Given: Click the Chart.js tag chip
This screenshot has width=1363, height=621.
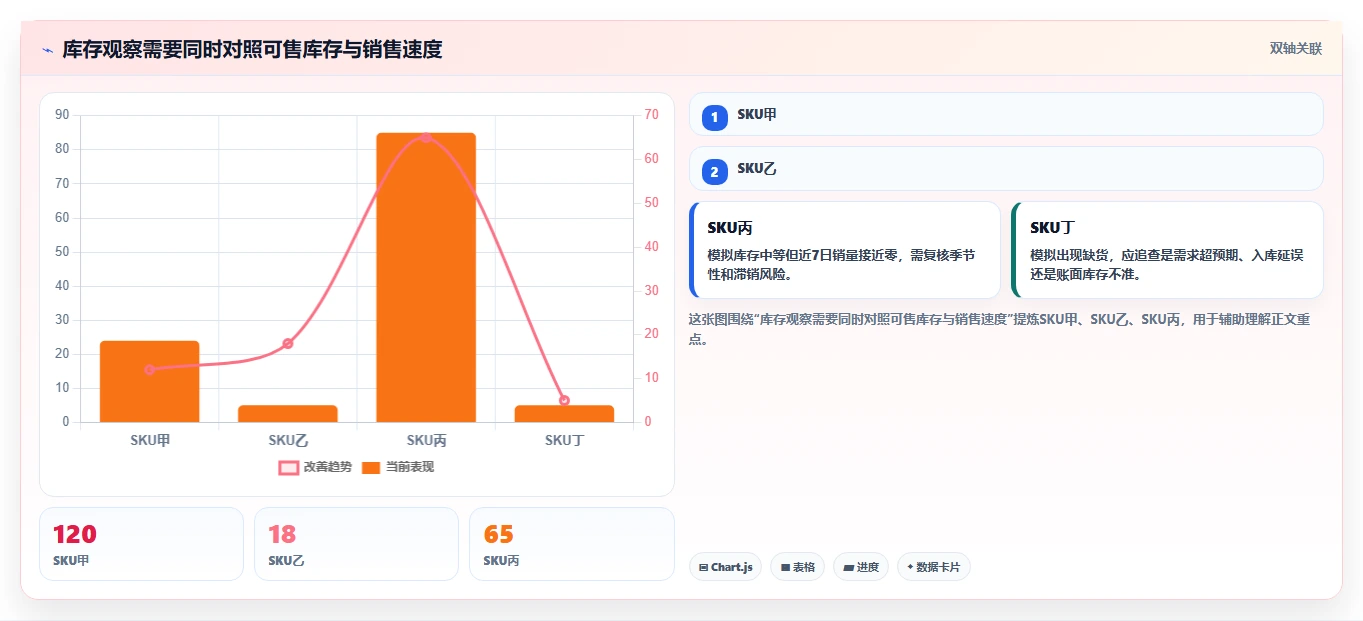Looking at the screenshot, I should pyautogui.click(x=725, y=567).
